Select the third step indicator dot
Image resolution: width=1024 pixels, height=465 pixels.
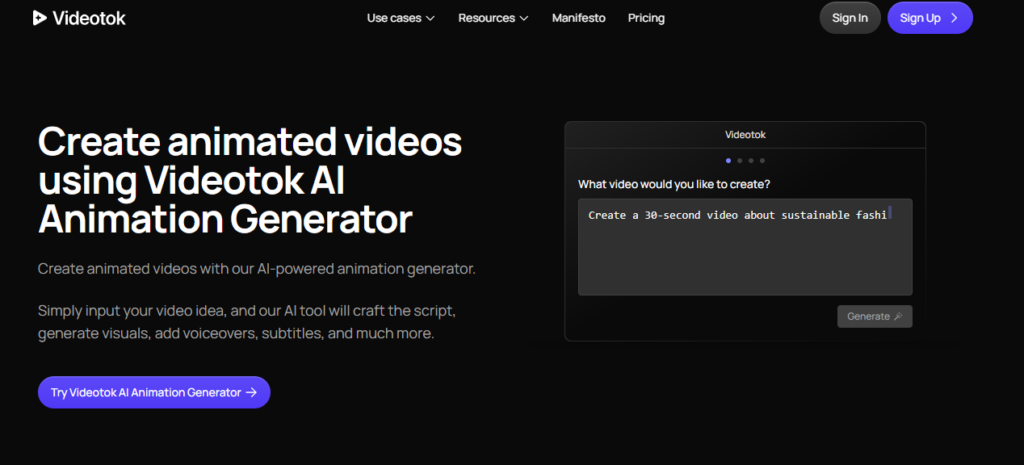pyautogui.click(x=751, y=161)
